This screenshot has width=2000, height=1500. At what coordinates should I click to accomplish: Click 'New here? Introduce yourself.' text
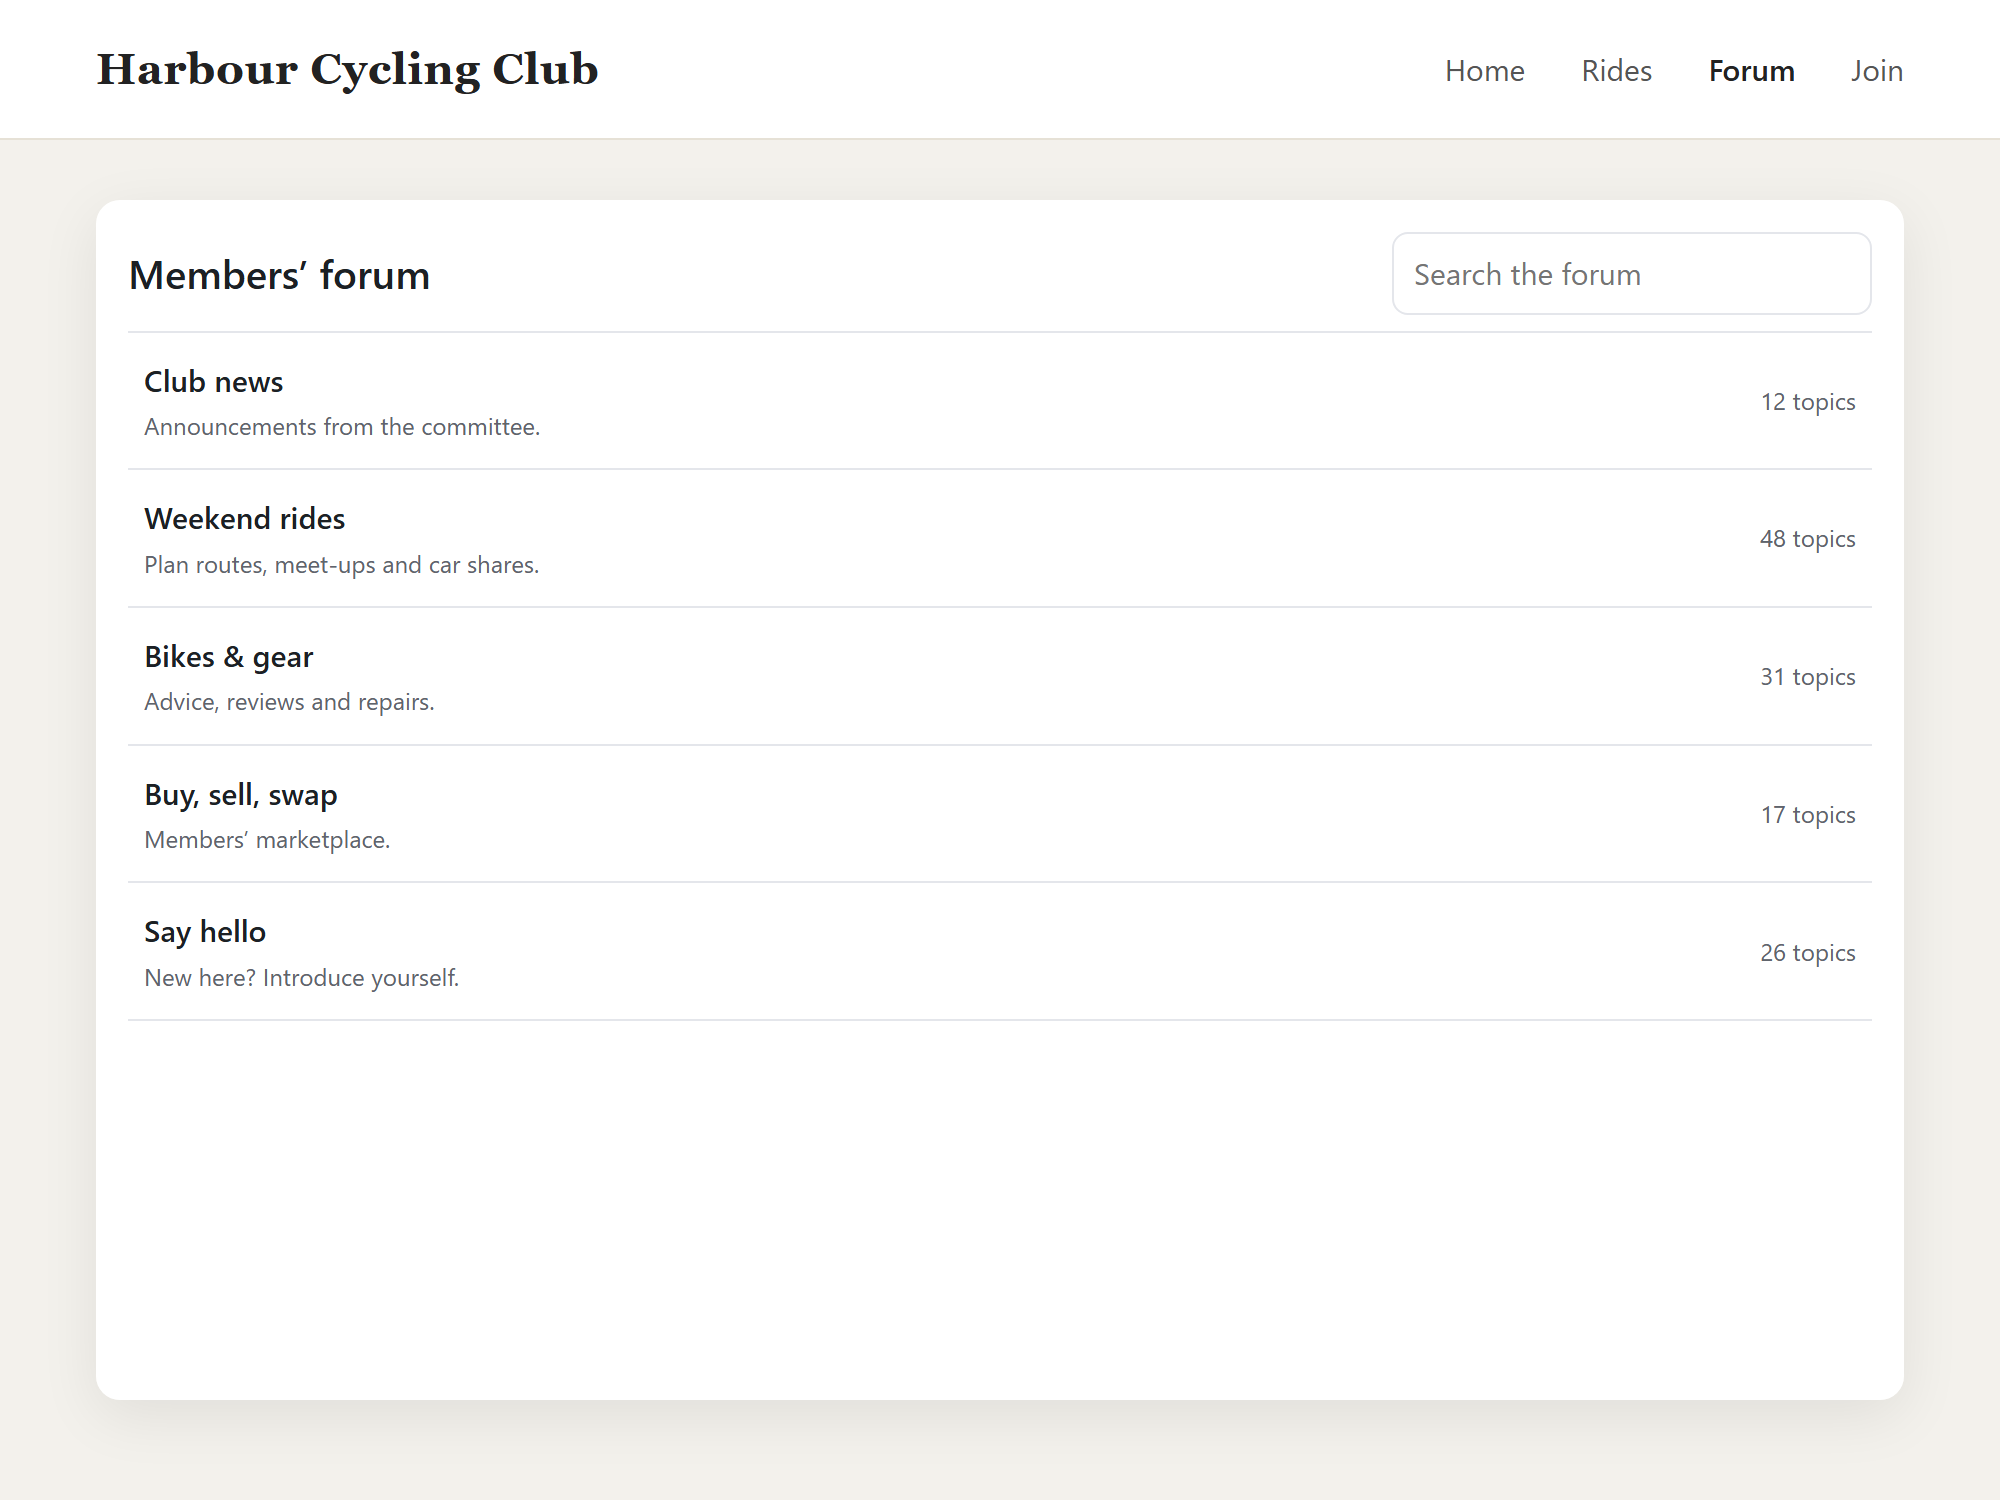(302, 978)
